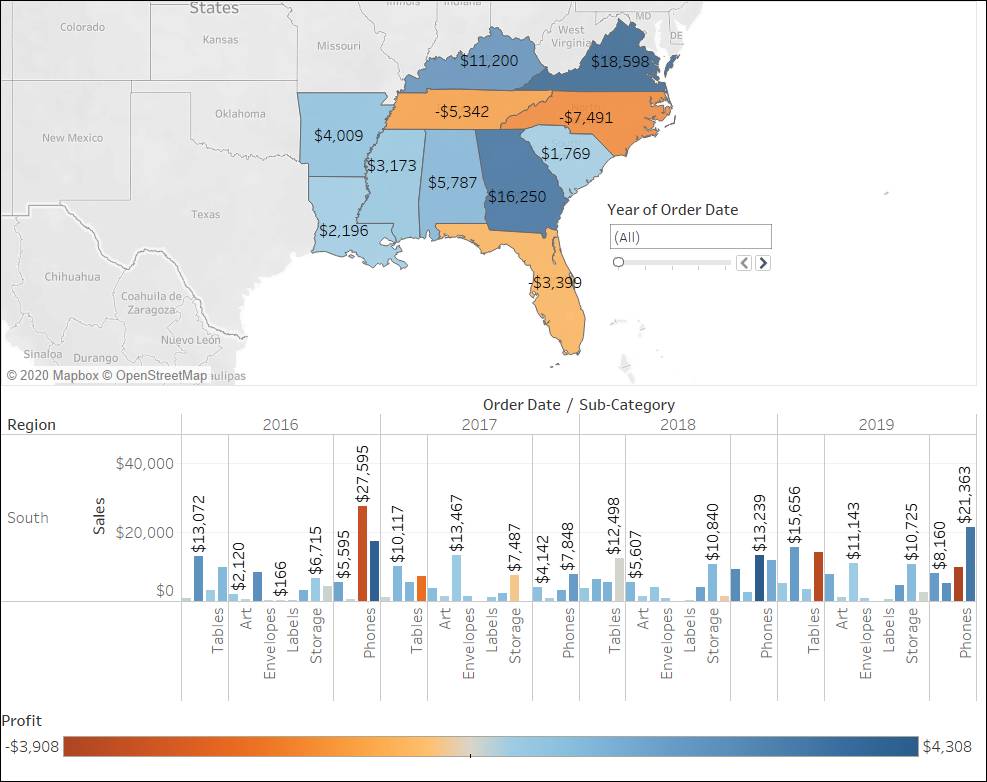Click Kentucky labeled $11,200
987x782 pixels.
490,60
